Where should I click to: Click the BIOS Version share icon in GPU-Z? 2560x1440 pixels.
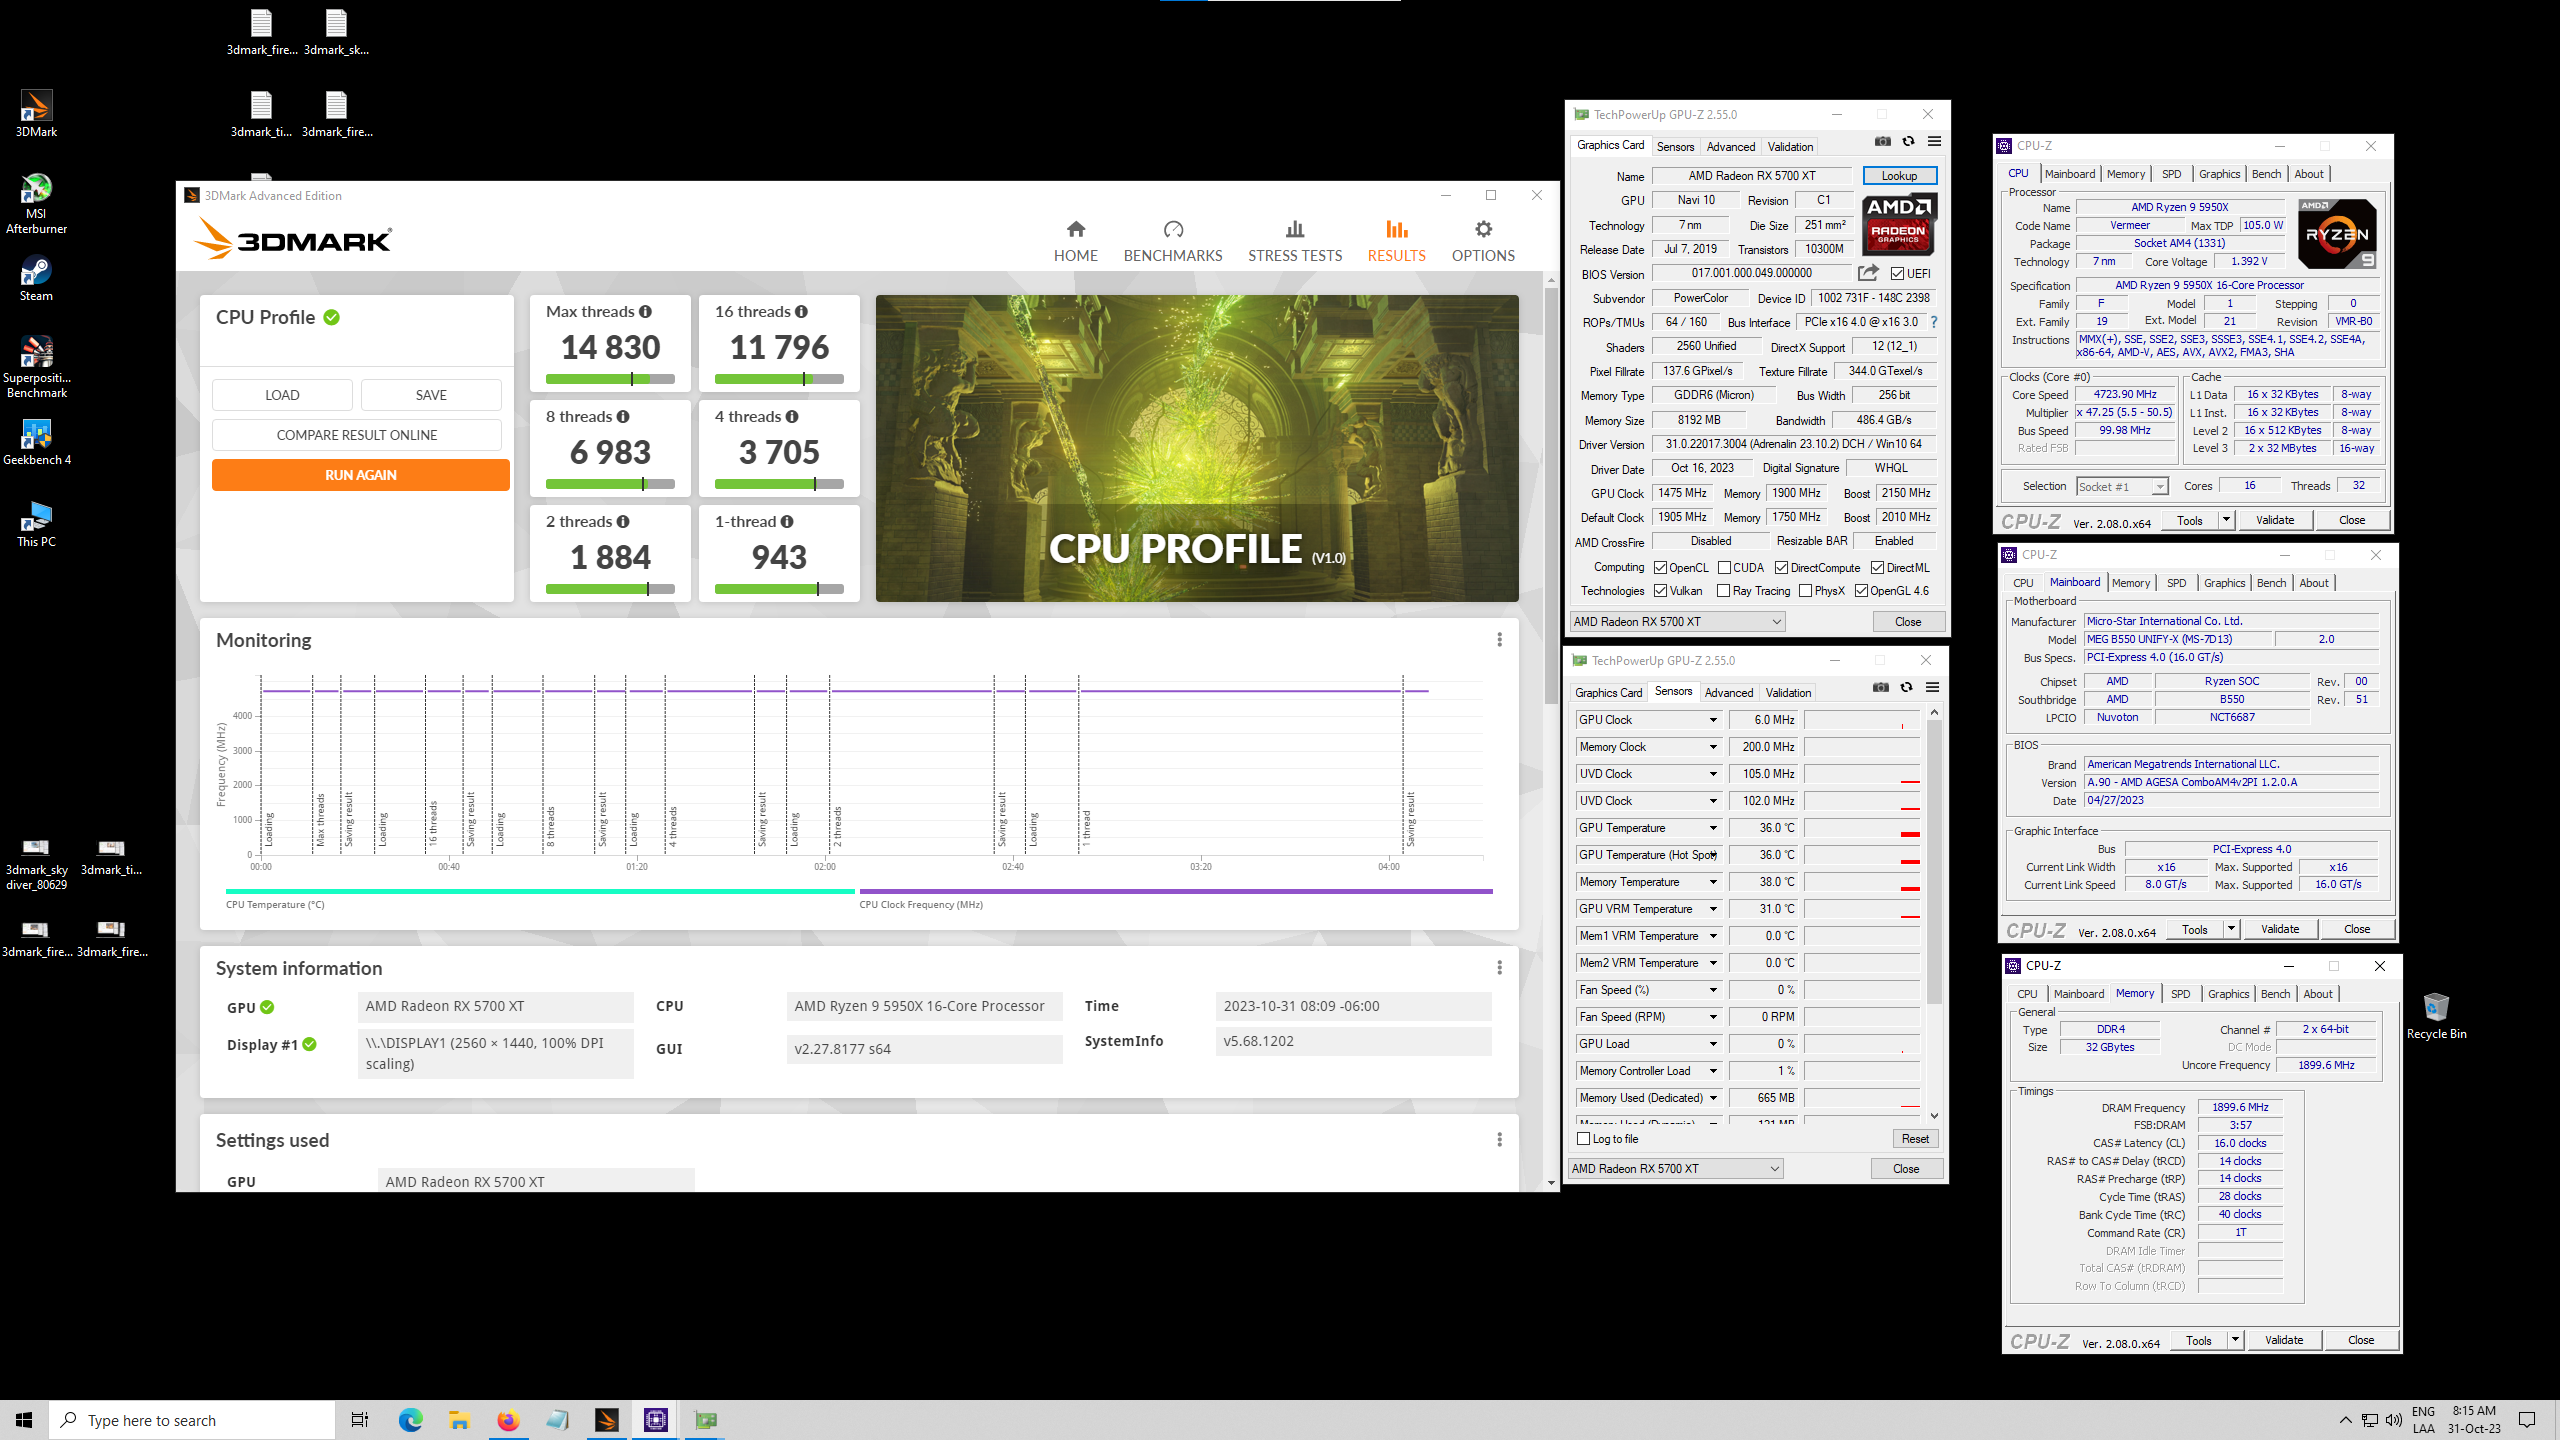[x=1867, y=273]
